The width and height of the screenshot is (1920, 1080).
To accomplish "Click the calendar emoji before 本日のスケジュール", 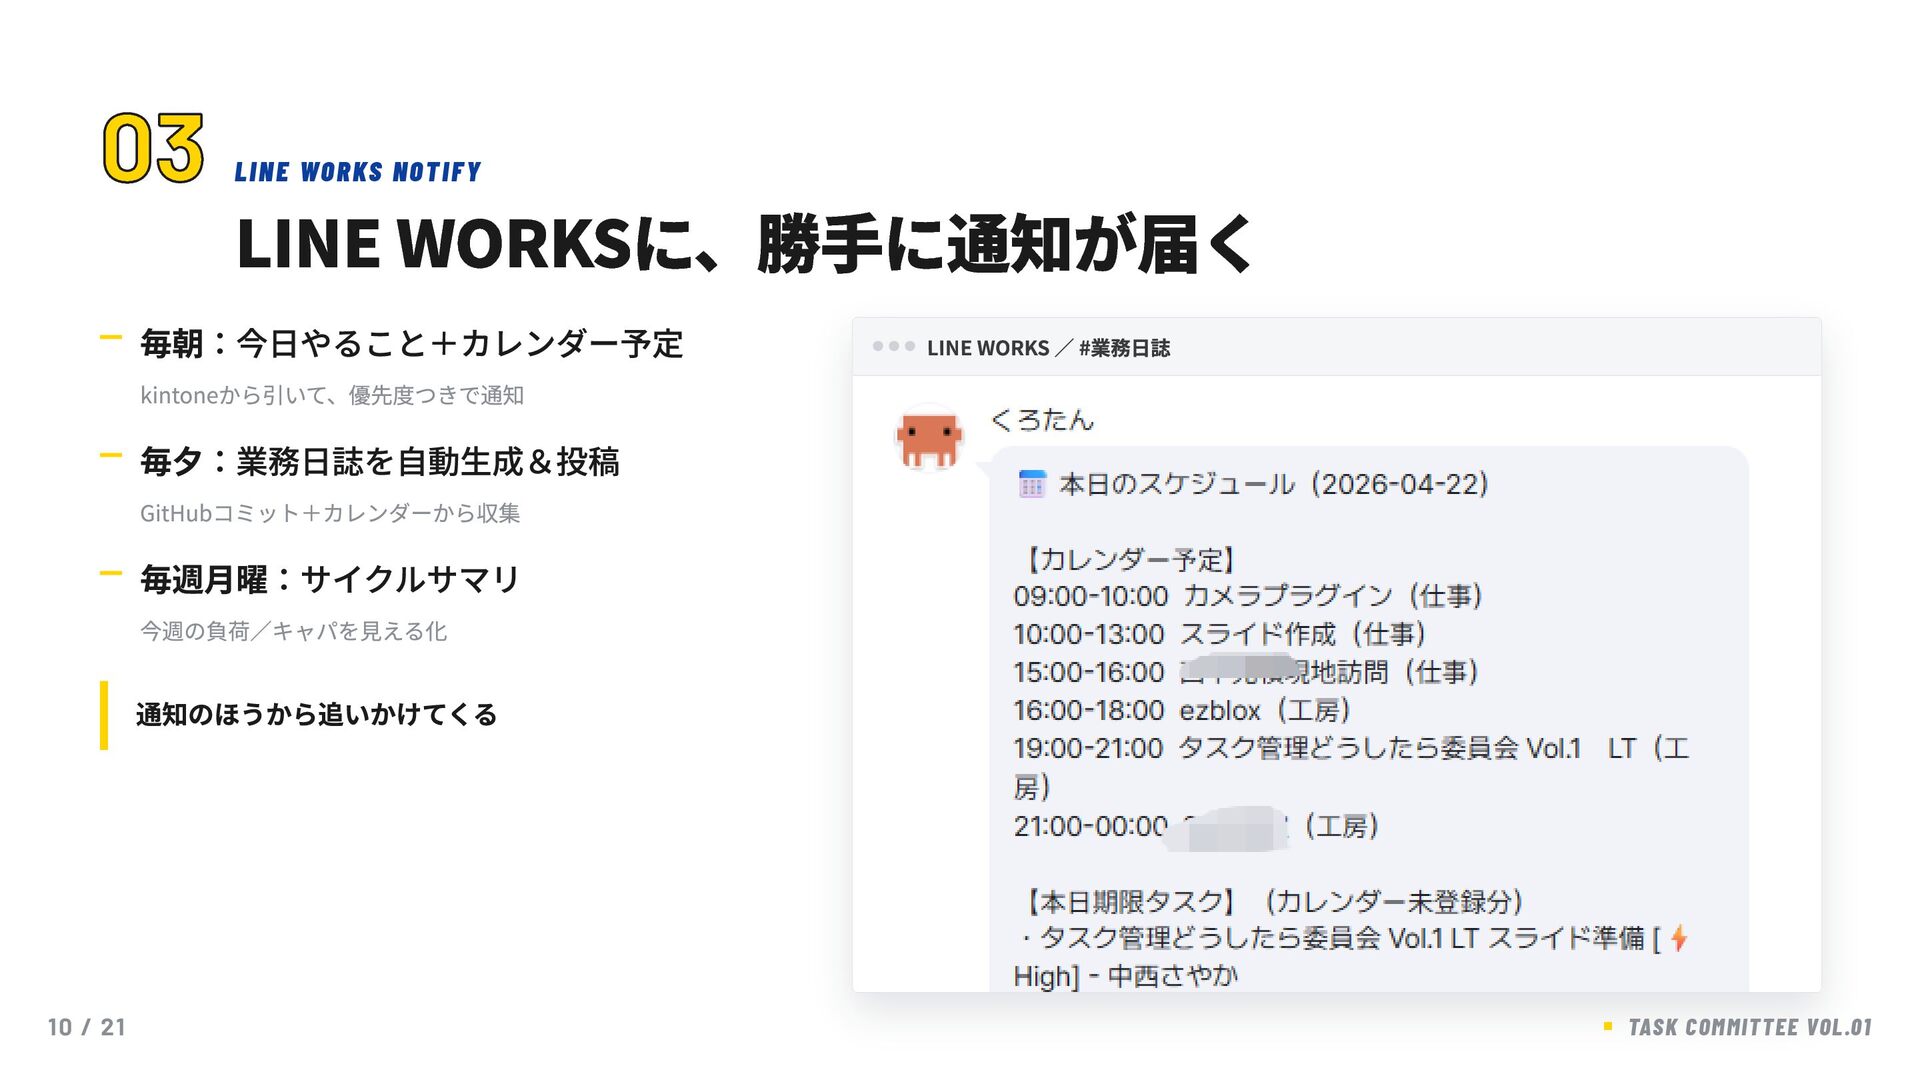I will point(1031,485).
